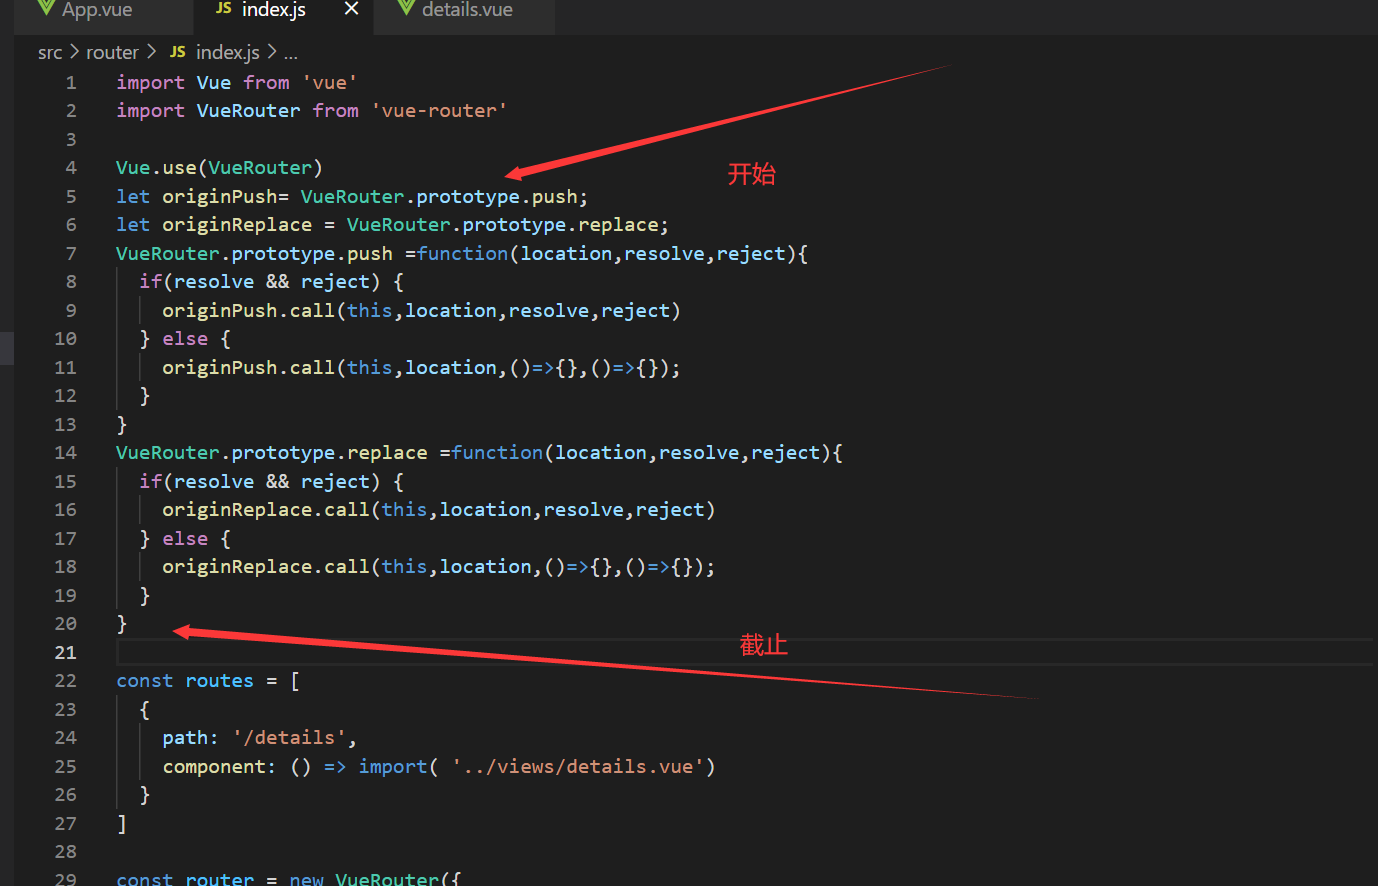This screenshot has height=886, width=1378.
Task: Click originReplace.call on line 16
Action: 266,510
